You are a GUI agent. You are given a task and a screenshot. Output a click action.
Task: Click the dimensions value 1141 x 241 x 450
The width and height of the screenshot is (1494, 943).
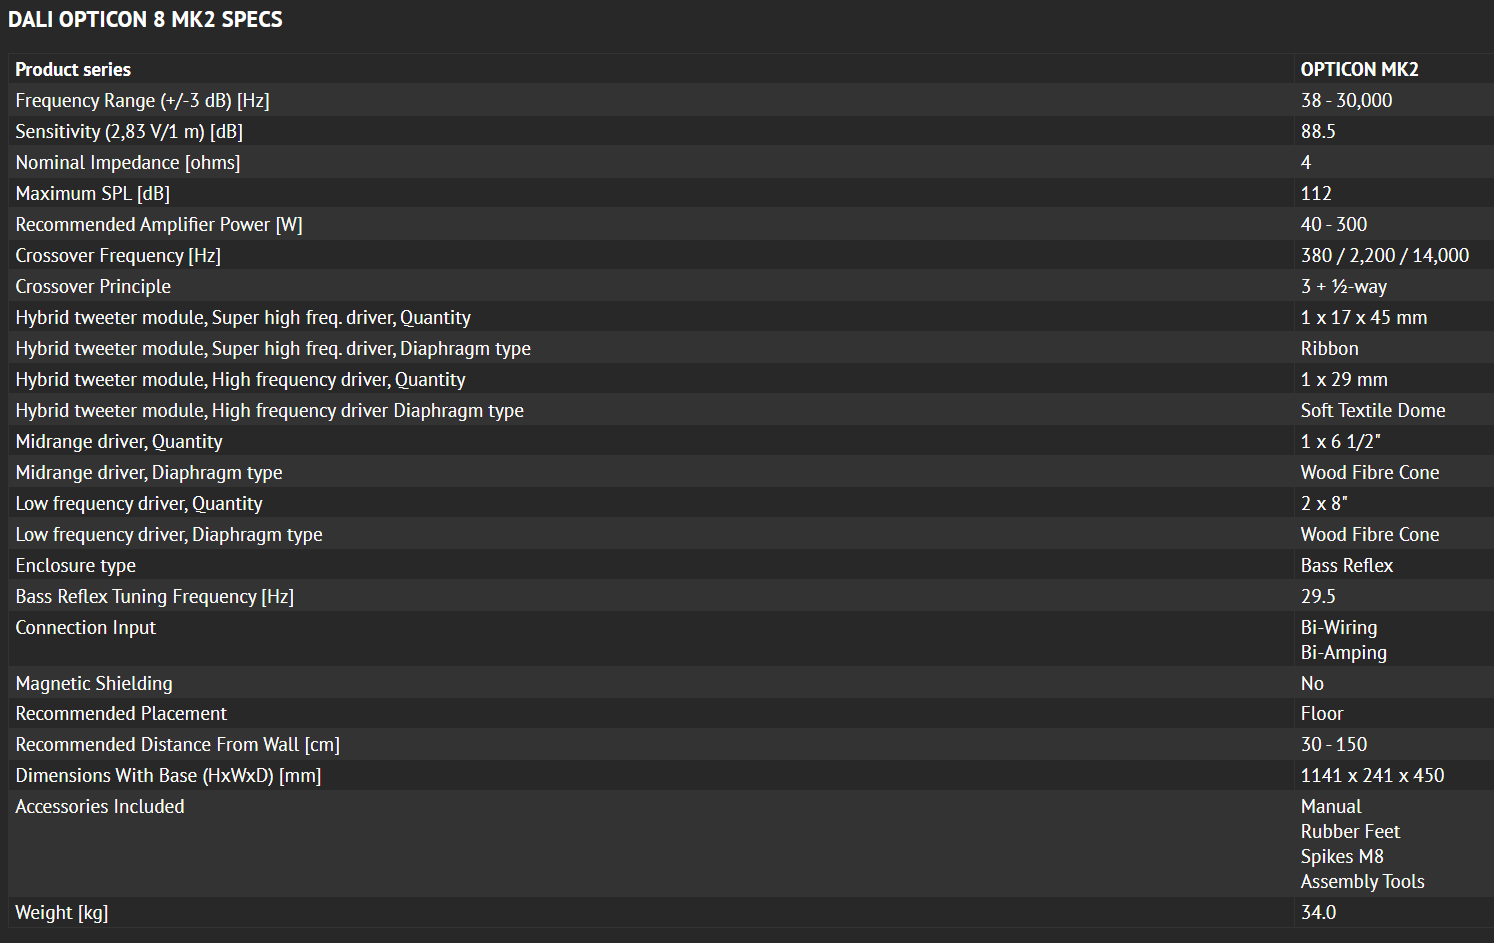coord(1372,775)
